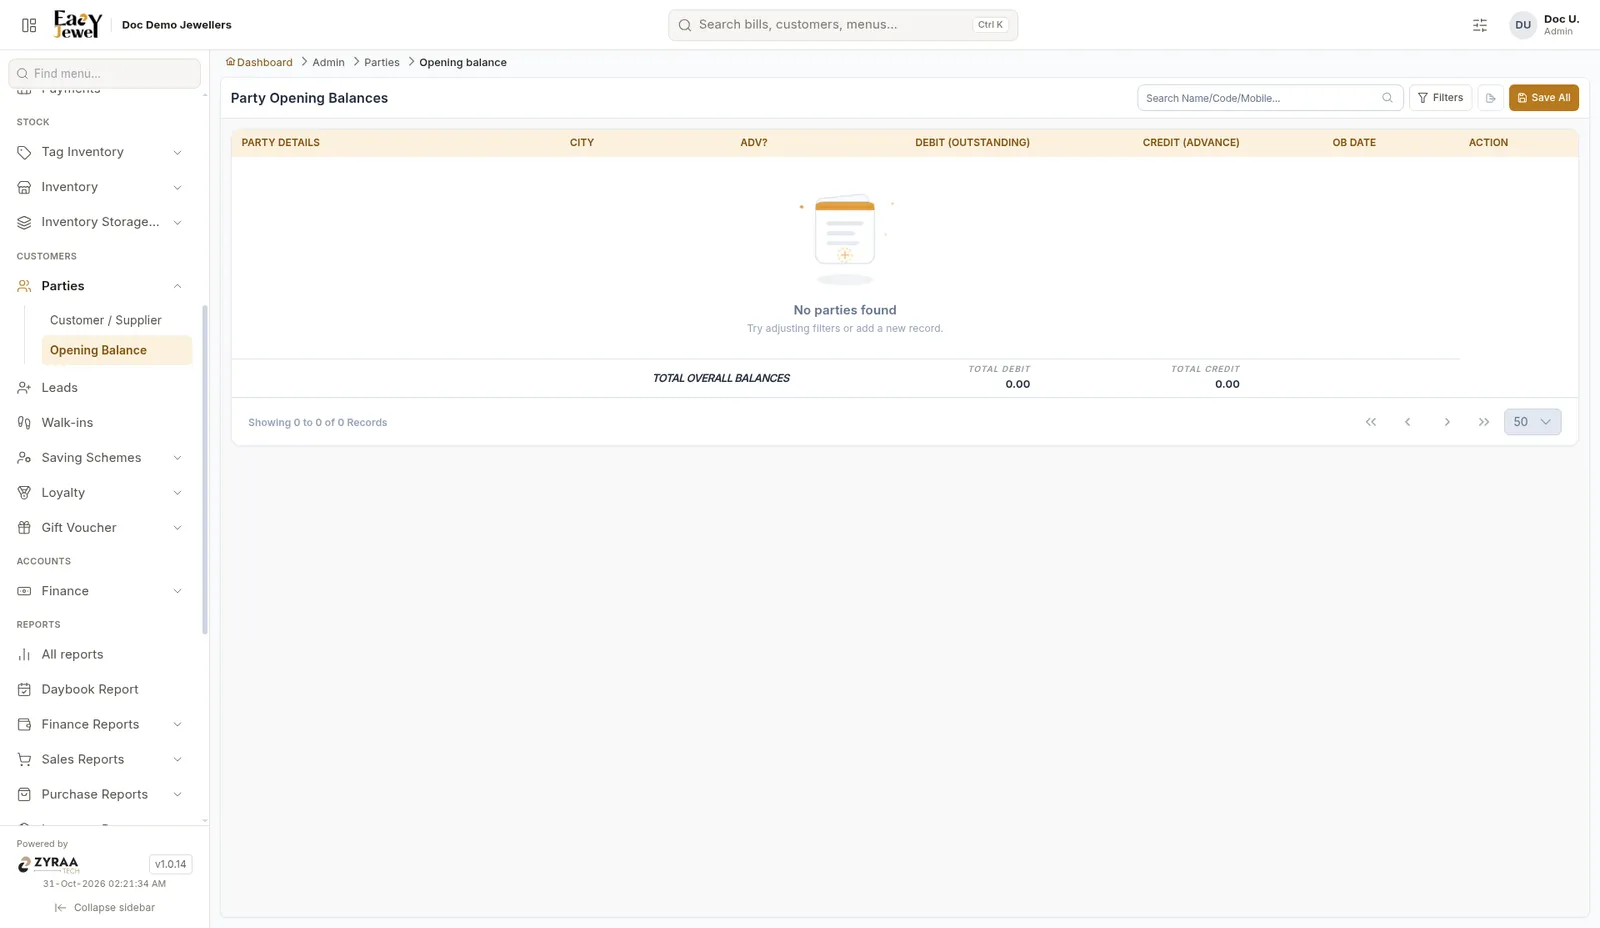
Task: Expand the Purchase Reports submenu chevron
Action: [x=177, y=795]
